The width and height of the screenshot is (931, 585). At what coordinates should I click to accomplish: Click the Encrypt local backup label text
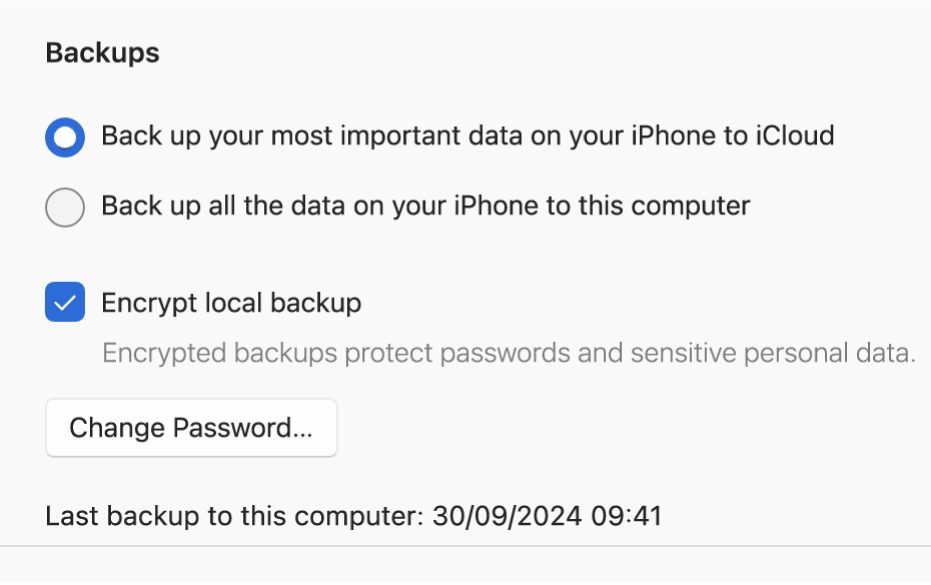tap(230, 302)
